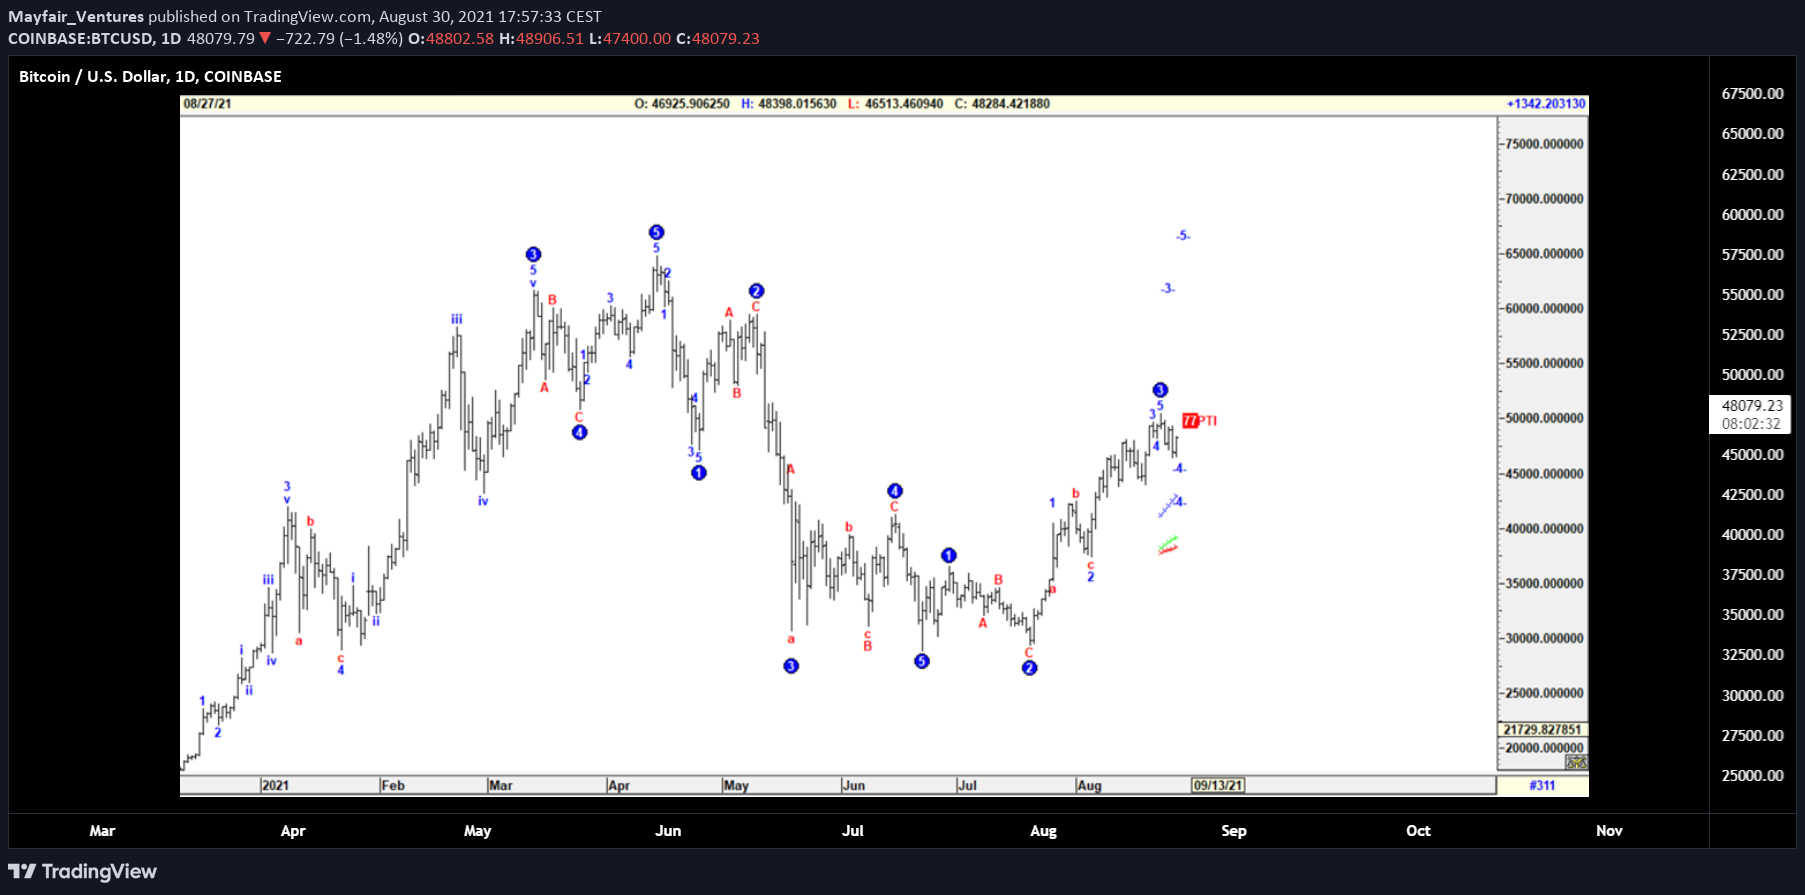
Task: Click the 75000.000000 embedded price scale label
Action: (x=1545, y=144)
